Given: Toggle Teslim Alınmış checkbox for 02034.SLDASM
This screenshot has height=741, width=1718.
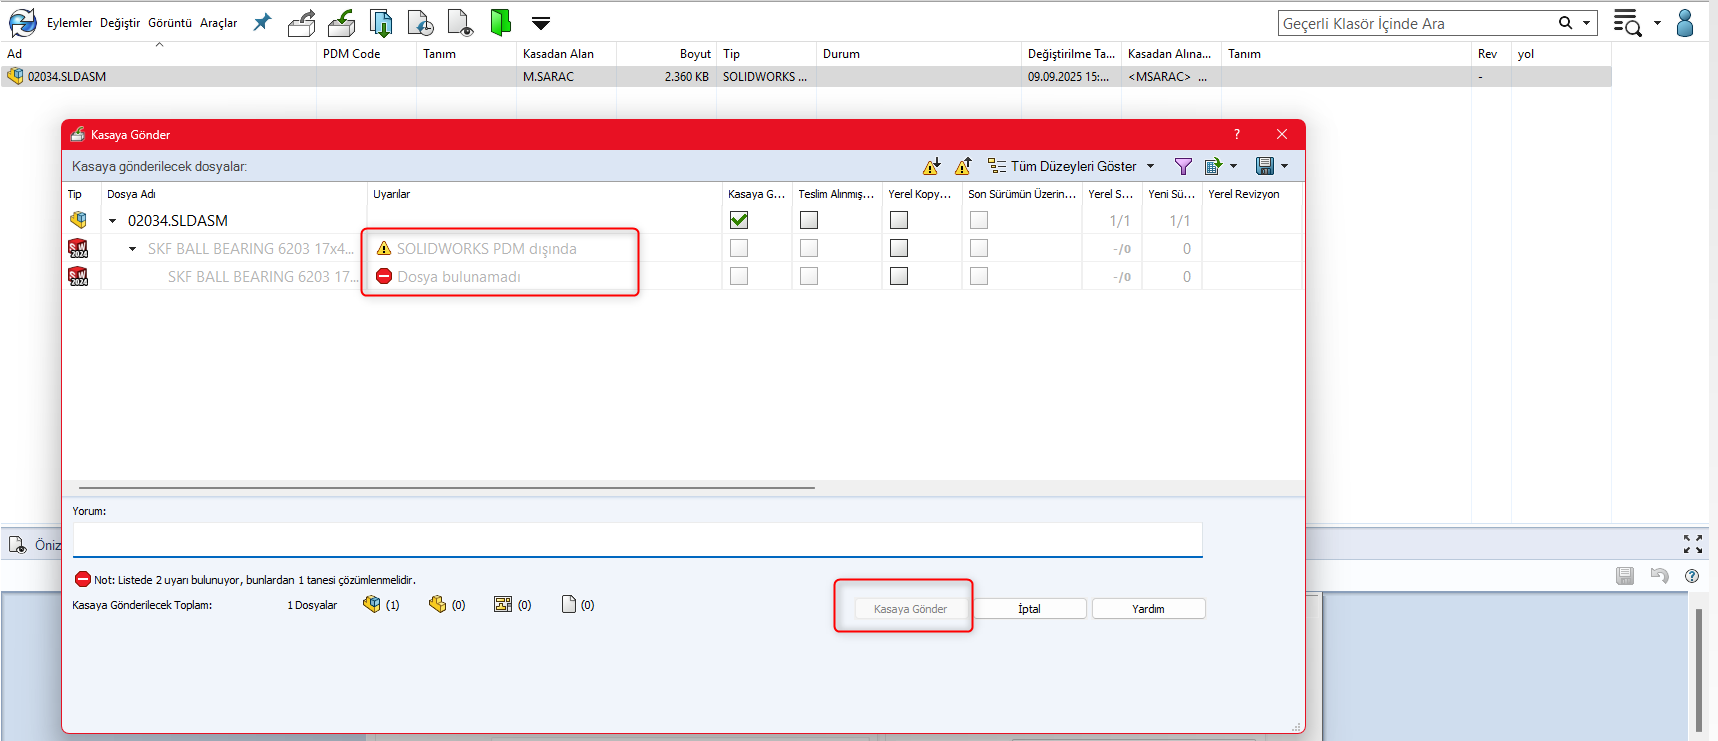Looking at the screenshot, I should coord(809,220).
